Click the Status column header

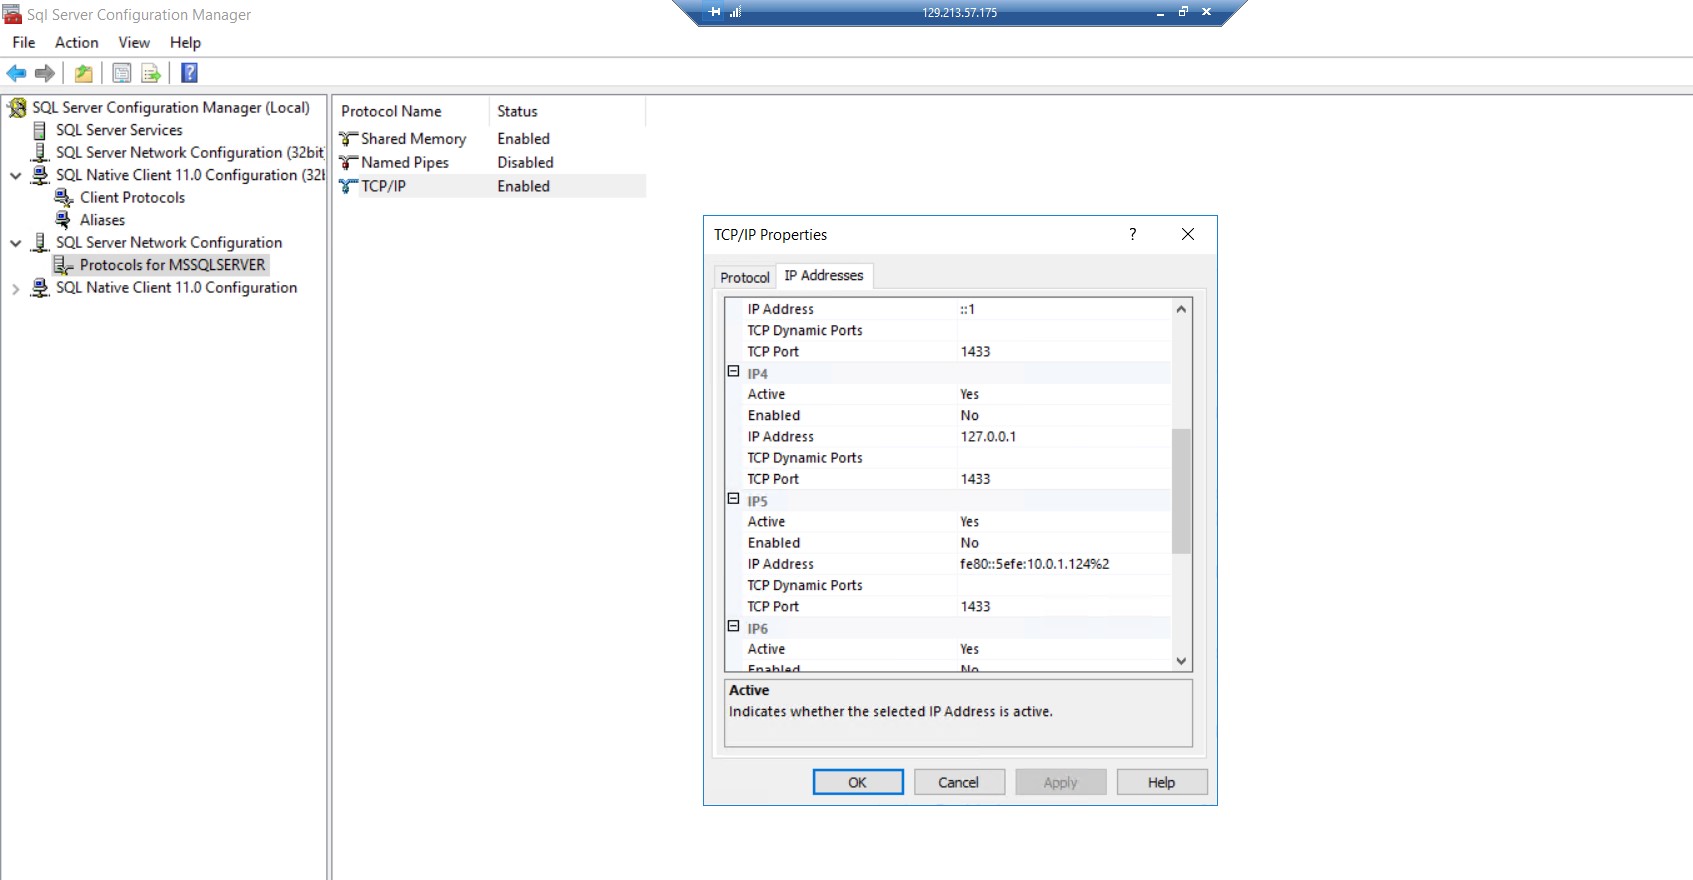(567, 111)
